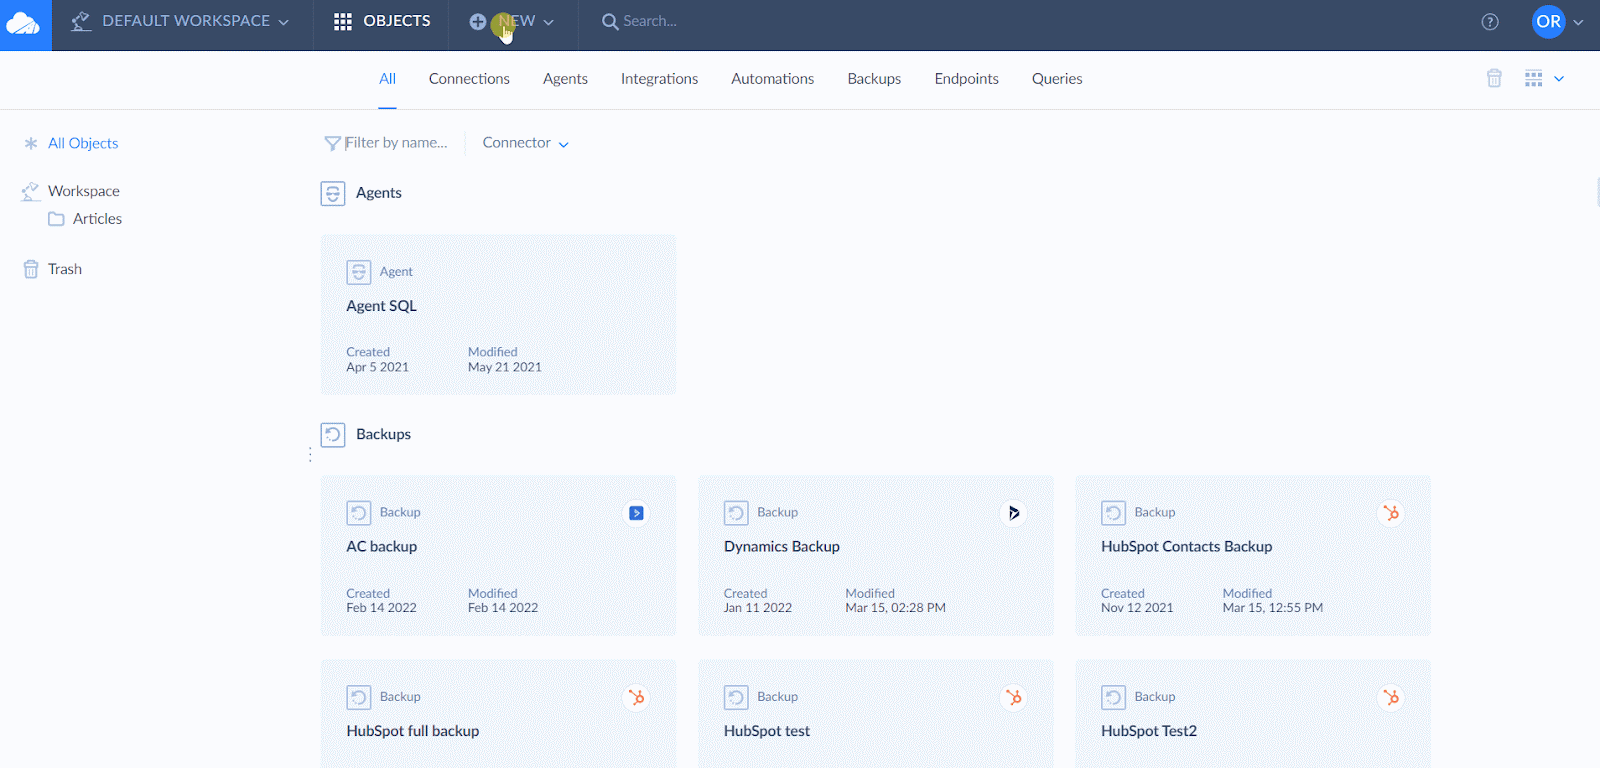Open the Dynamics Backup card
Image resolution: width=1600 pixels, height=768 pixels.
[x=875, y=556]
